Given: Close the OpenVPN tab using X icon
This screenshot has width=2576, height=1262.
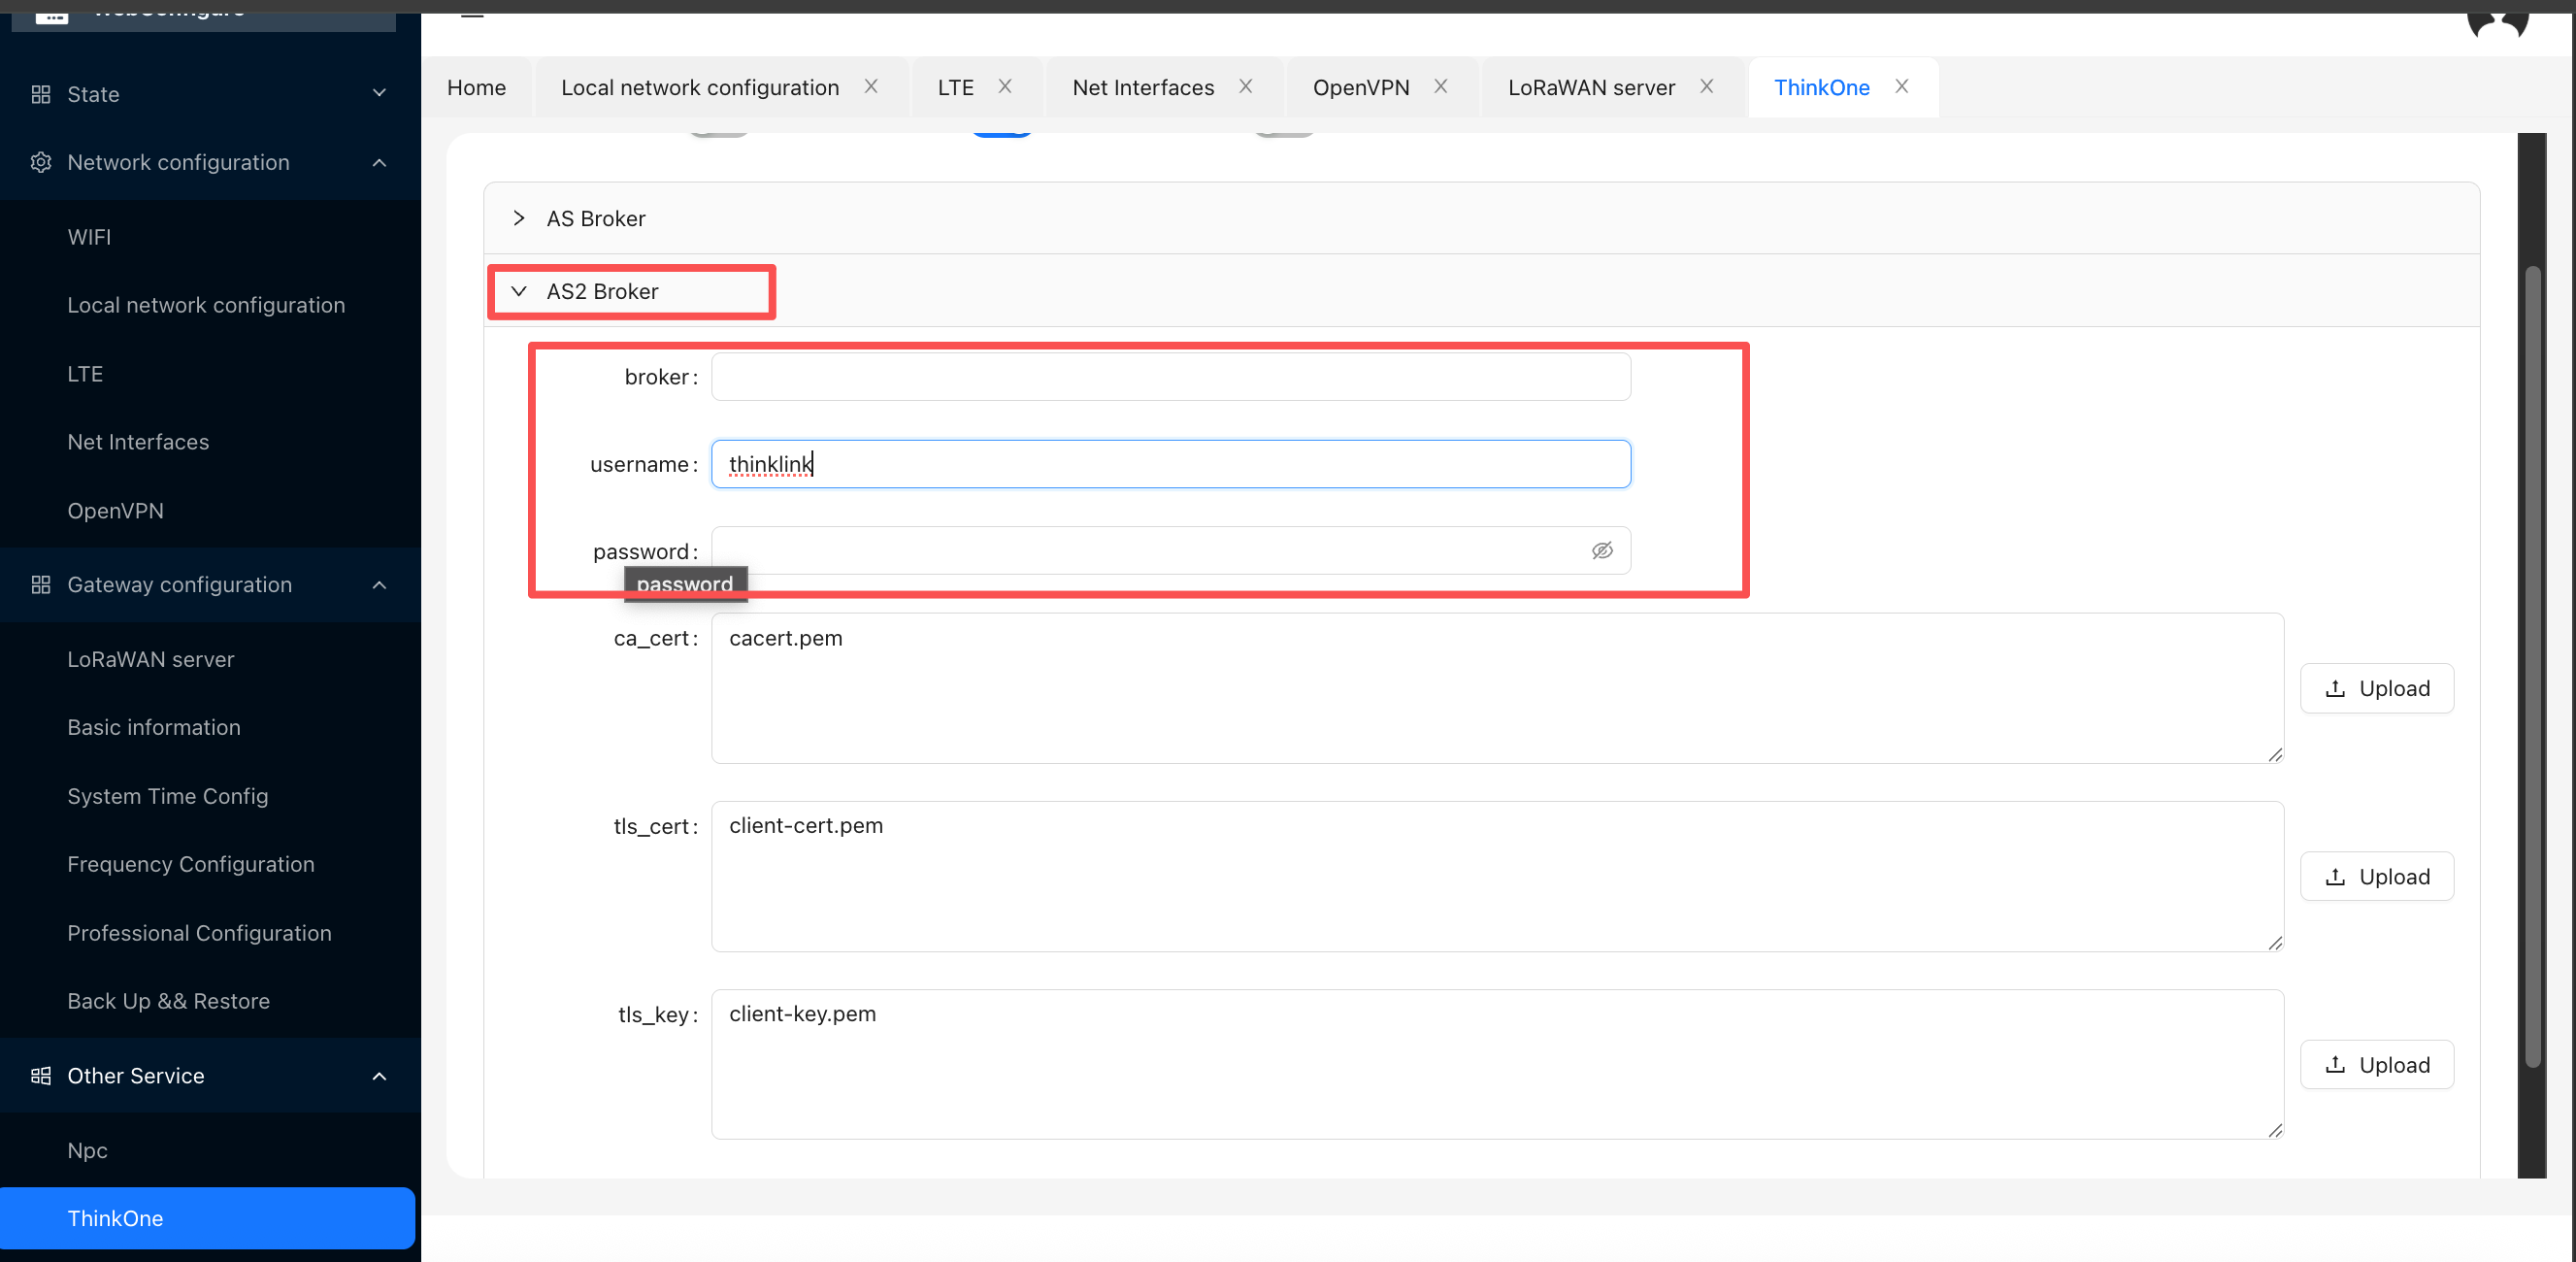Looking at the screenshot, I should pos(1441,86).
